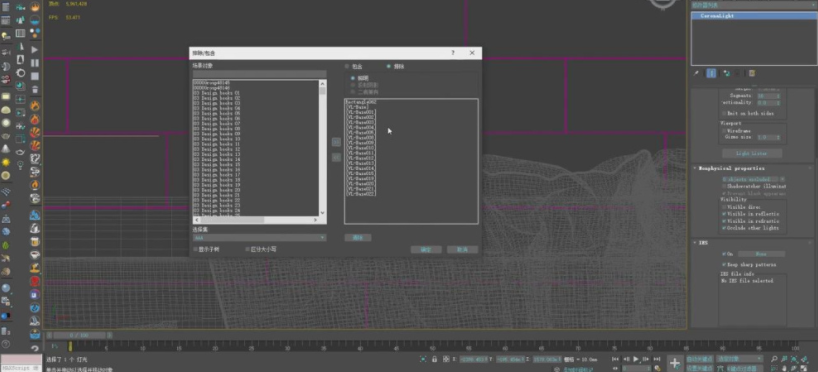Click the trash can icon in left toolbar

[34, 90]
